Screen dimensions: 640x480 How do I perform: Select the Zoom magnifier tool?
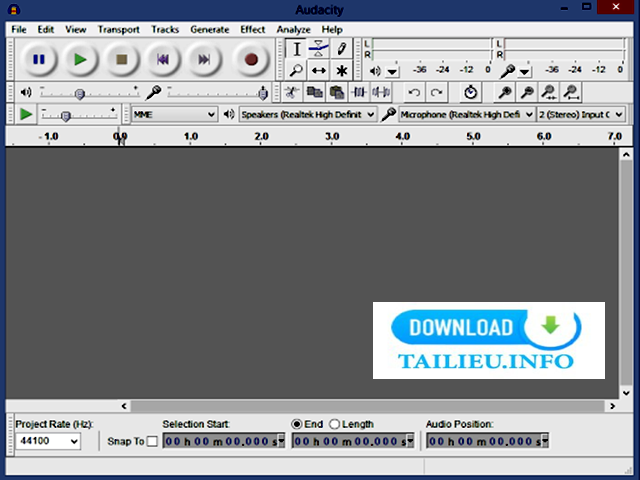pos(296,70)
